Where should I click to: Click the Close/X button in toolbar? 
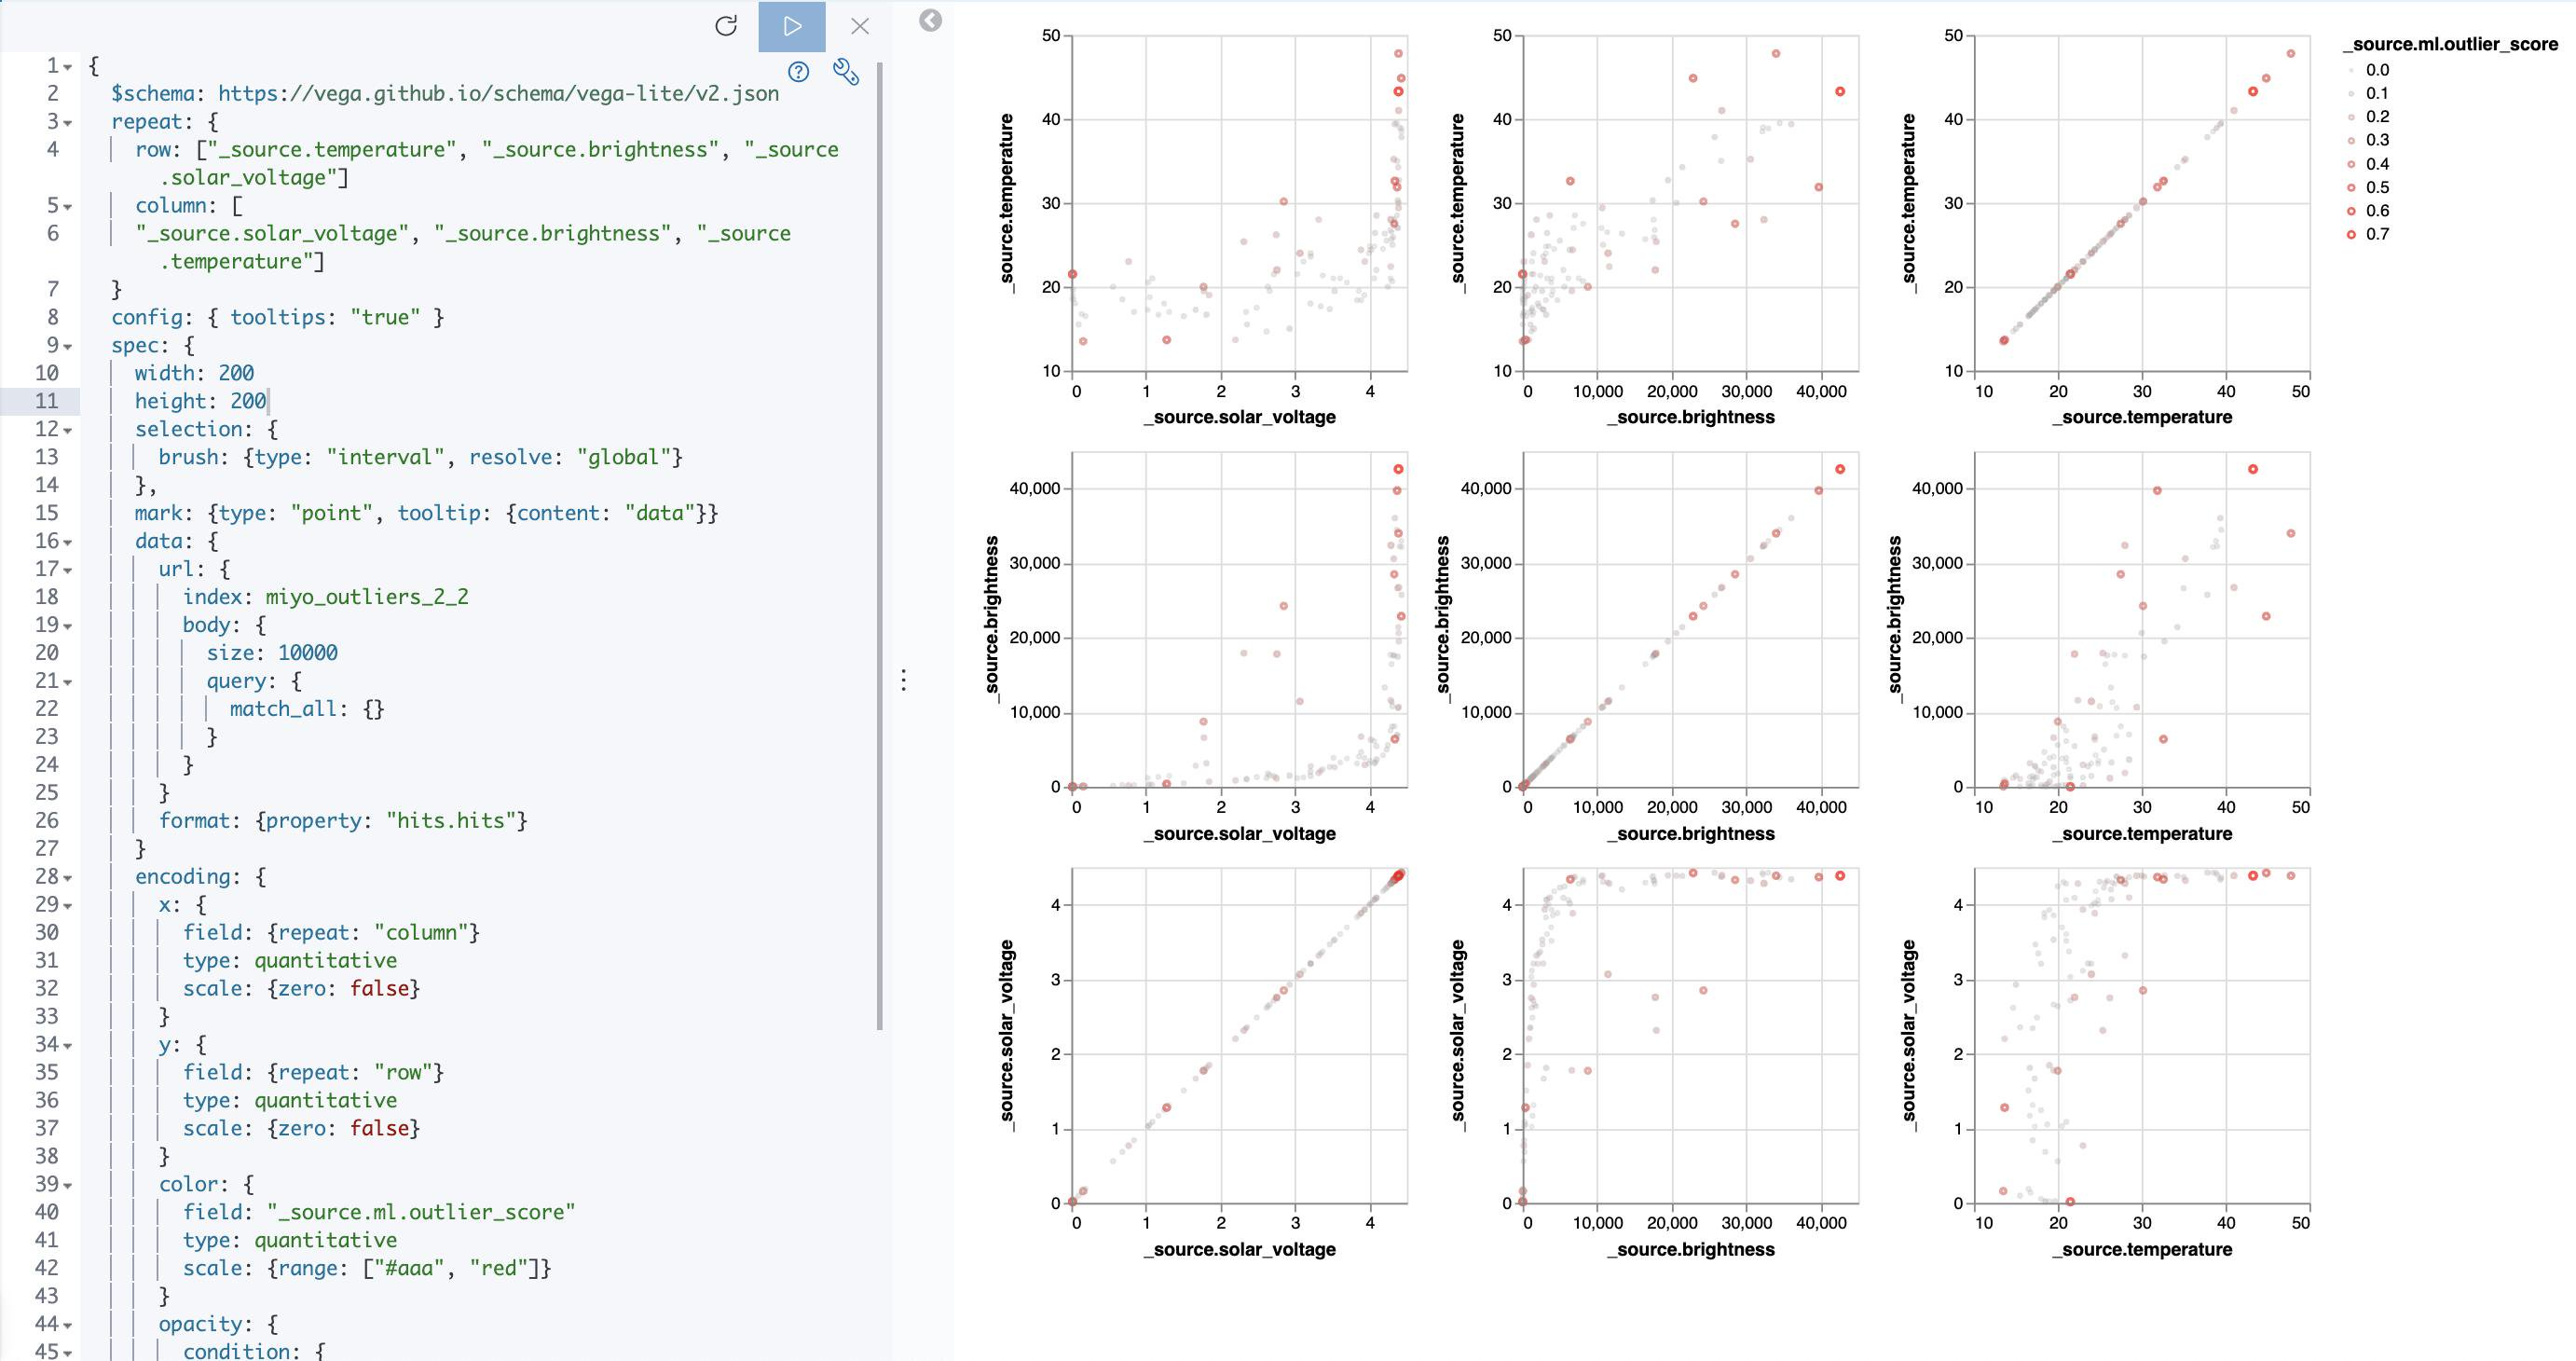tap(858, 24)
